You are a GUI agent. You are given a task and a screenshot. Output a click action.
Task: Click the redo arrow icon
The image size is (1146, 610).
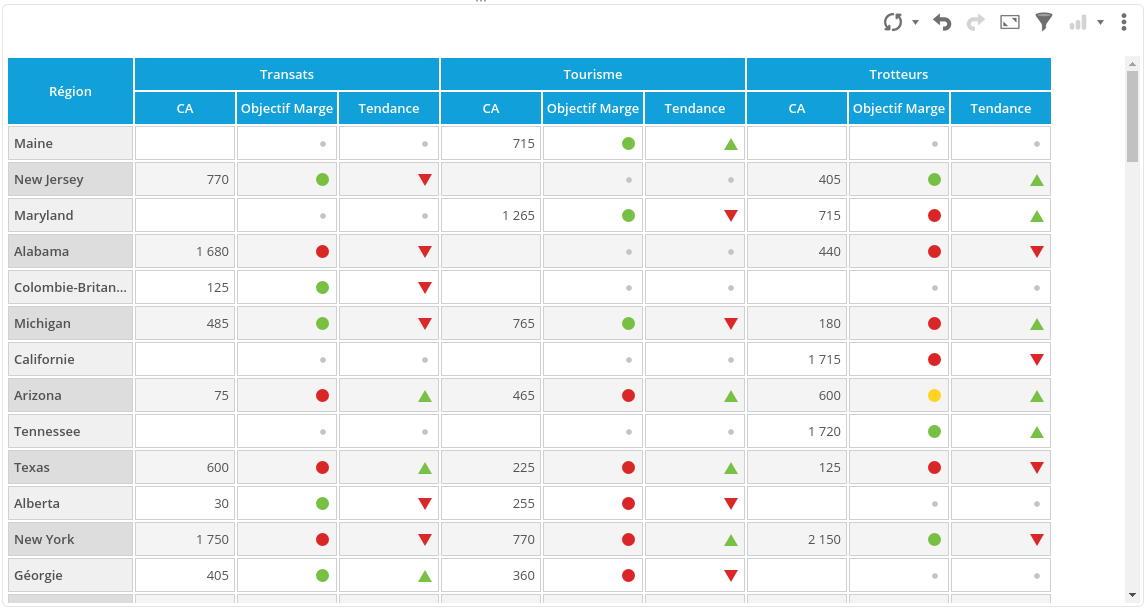coord(975,22)
